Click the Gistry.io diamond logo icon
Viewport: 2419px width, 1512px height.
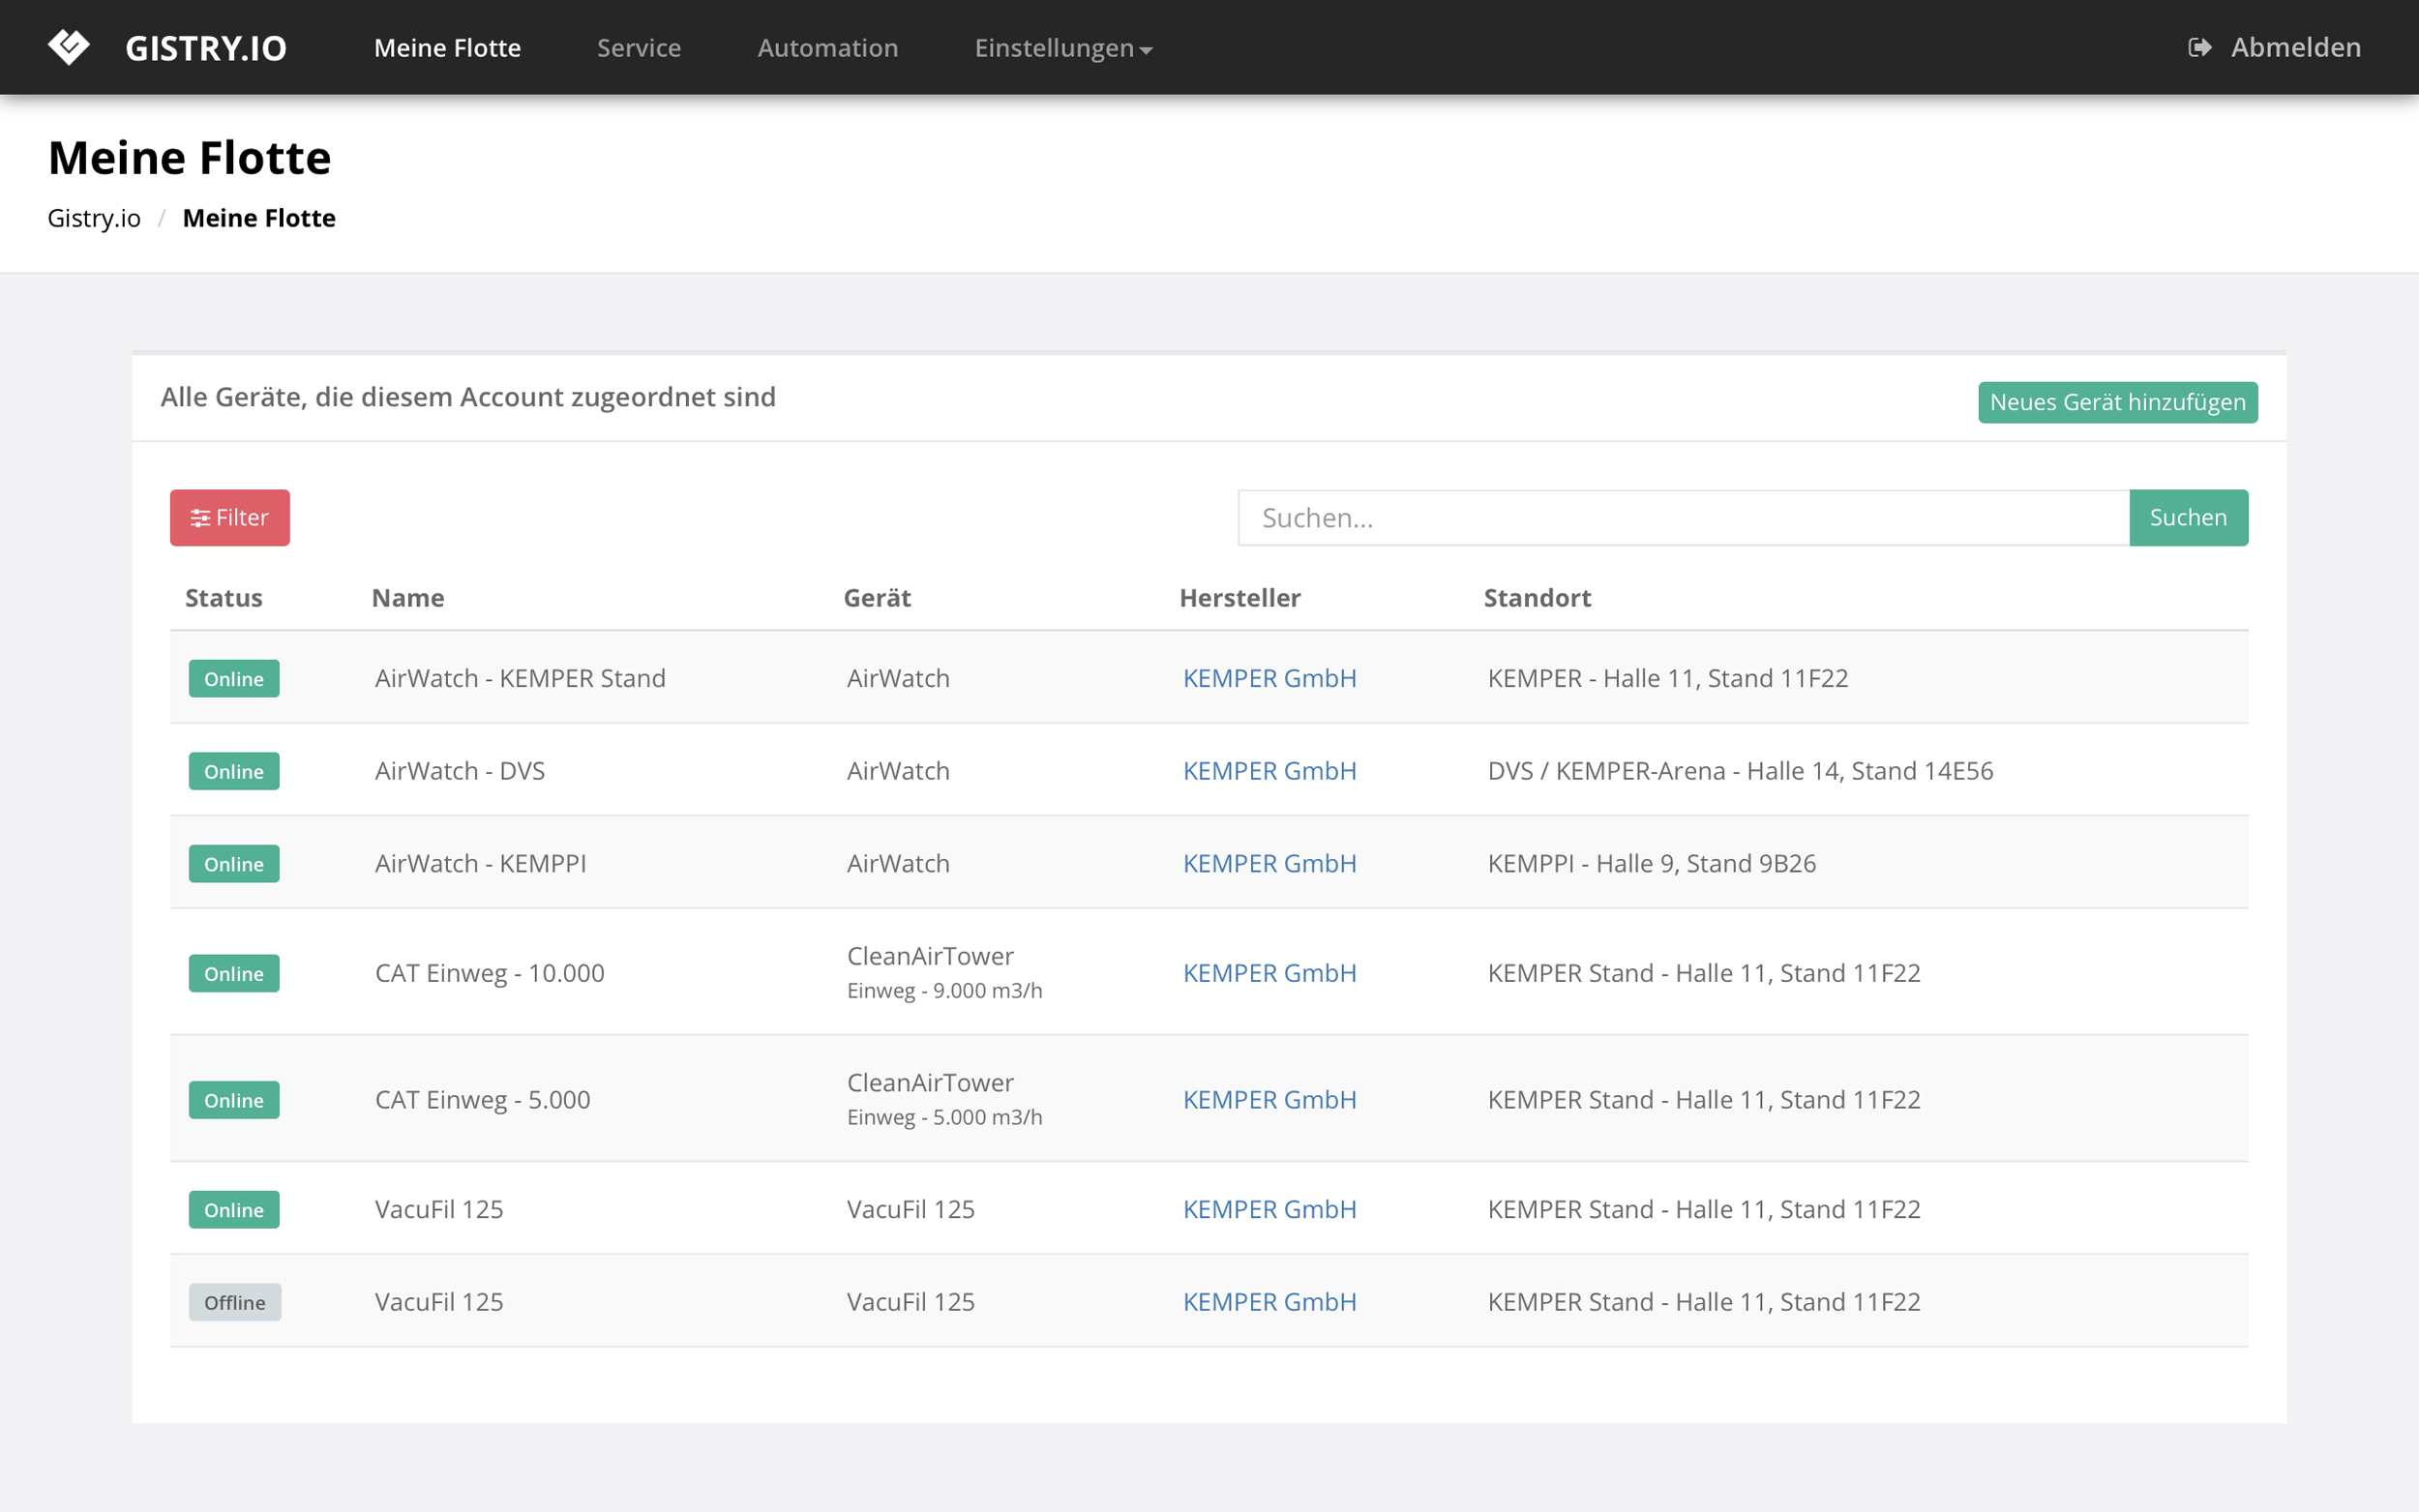point(68,46)
